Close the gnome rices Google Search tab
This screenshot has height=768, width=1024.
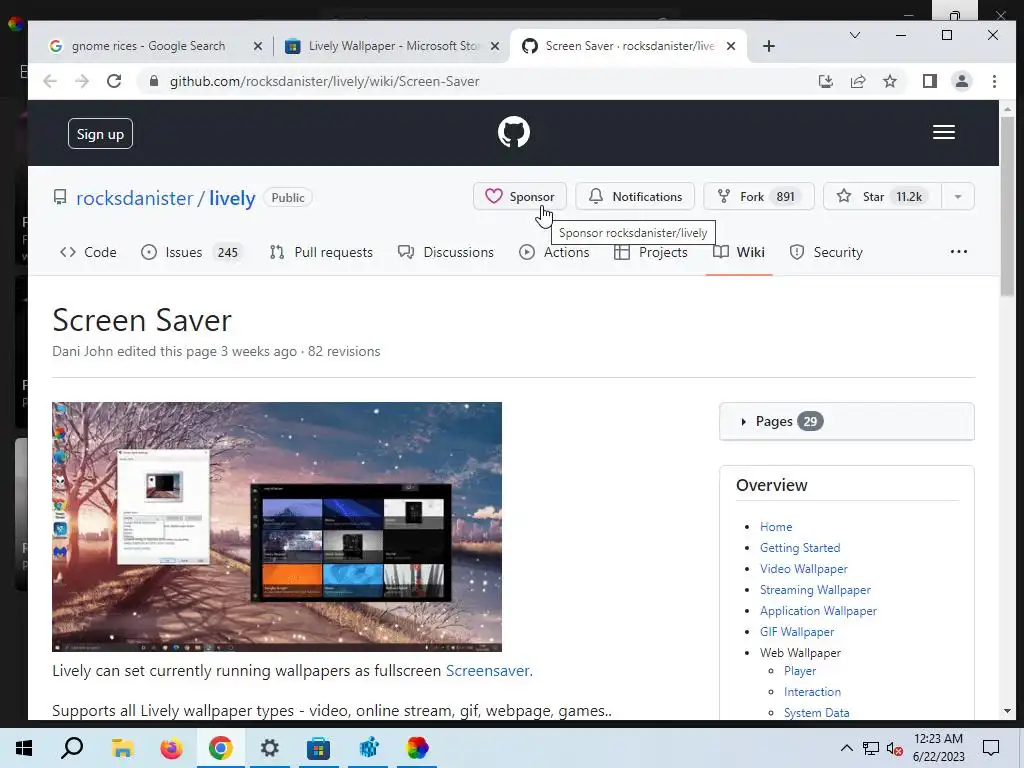coord(257,46)
